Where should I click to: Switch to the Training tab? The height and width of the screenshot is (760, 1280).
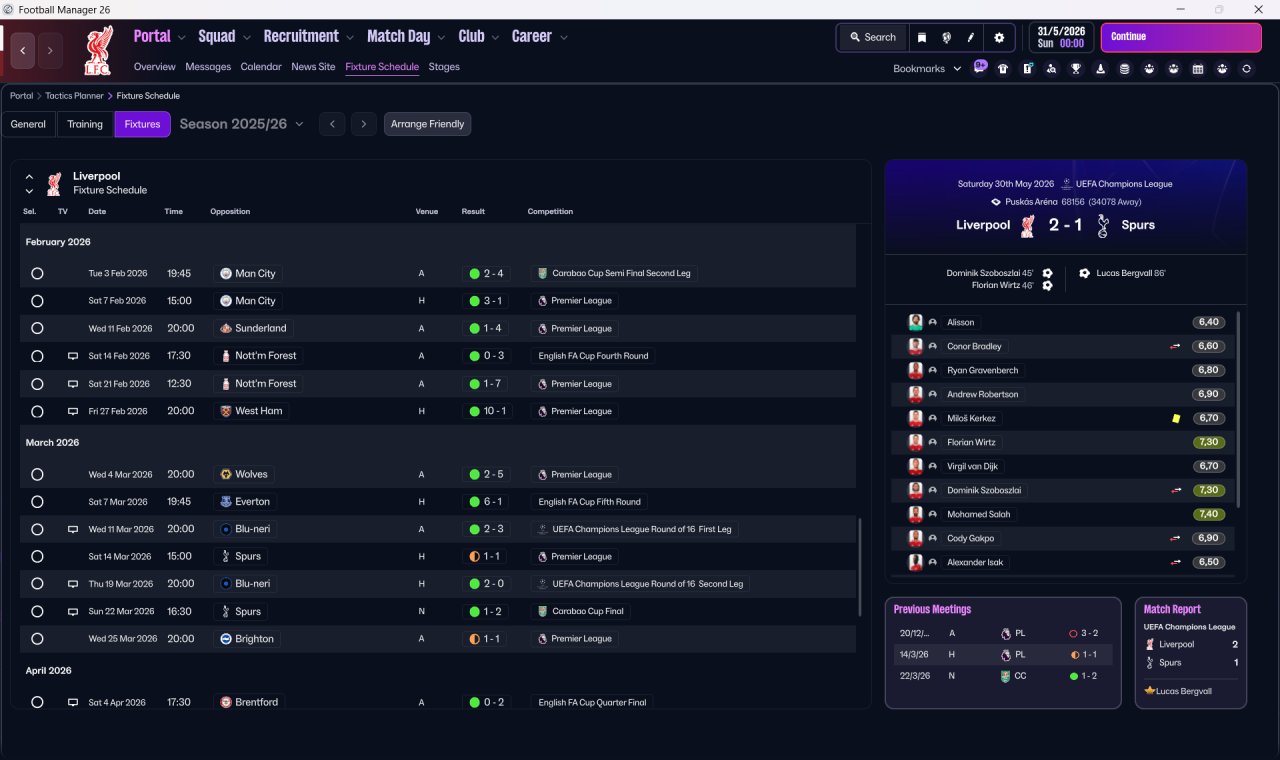click(x=85, y=124)
